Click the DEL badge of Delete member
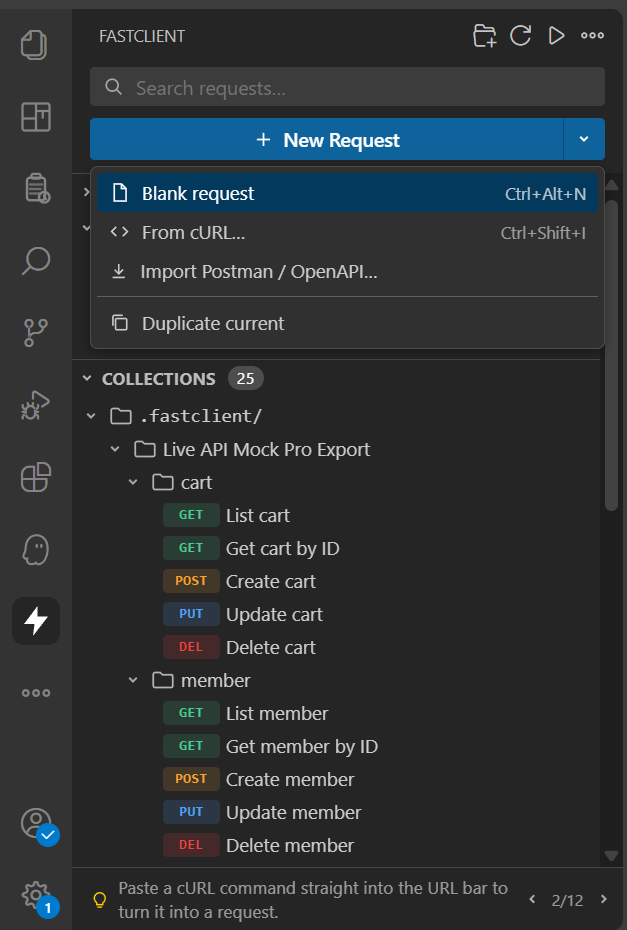 pyautogui.click(x=191, y=845)
